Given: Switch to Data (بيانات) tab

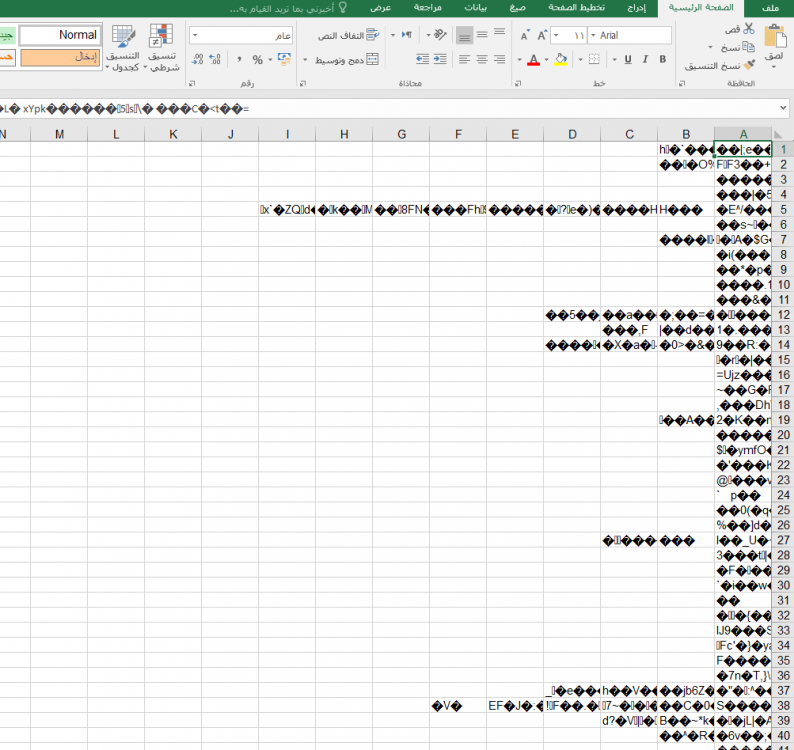Looking at the screenshot, I should (475, 8).
